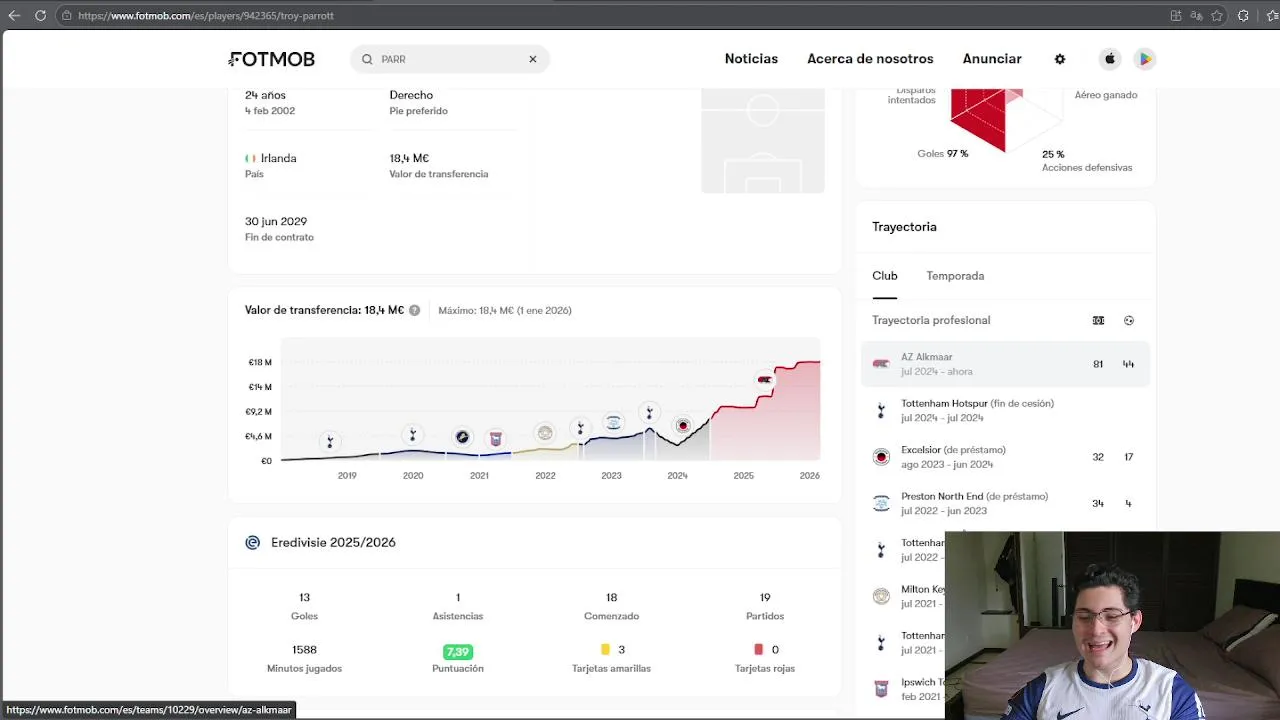Image resolution: width=1280 pixels, height=720 pixels.
Task: Click the Máximo 18,4 M€ label
Action: coord(505,310)
